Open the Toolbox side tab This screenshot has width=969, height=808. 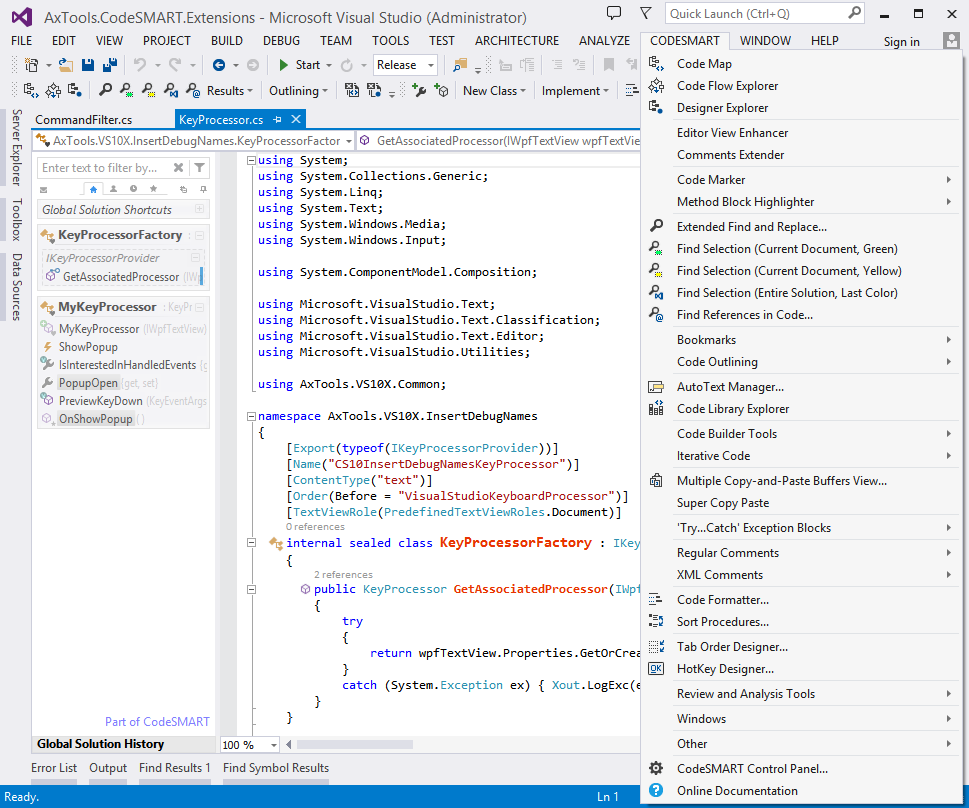(x=16, y=219)
